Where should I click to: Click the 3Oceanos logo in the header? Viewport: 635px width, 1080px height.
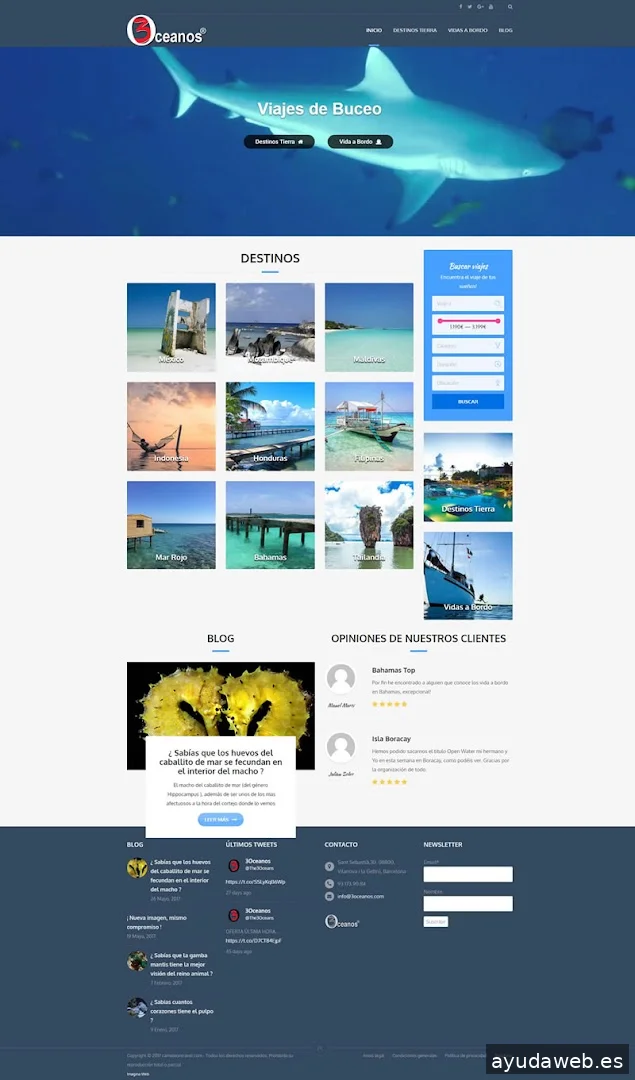pos(166,31)
